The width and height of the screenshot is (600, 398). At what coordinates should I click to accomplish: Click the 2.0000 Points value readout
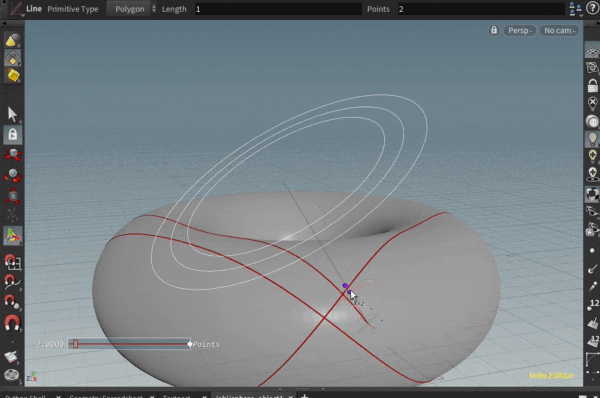tap(50, 344)
